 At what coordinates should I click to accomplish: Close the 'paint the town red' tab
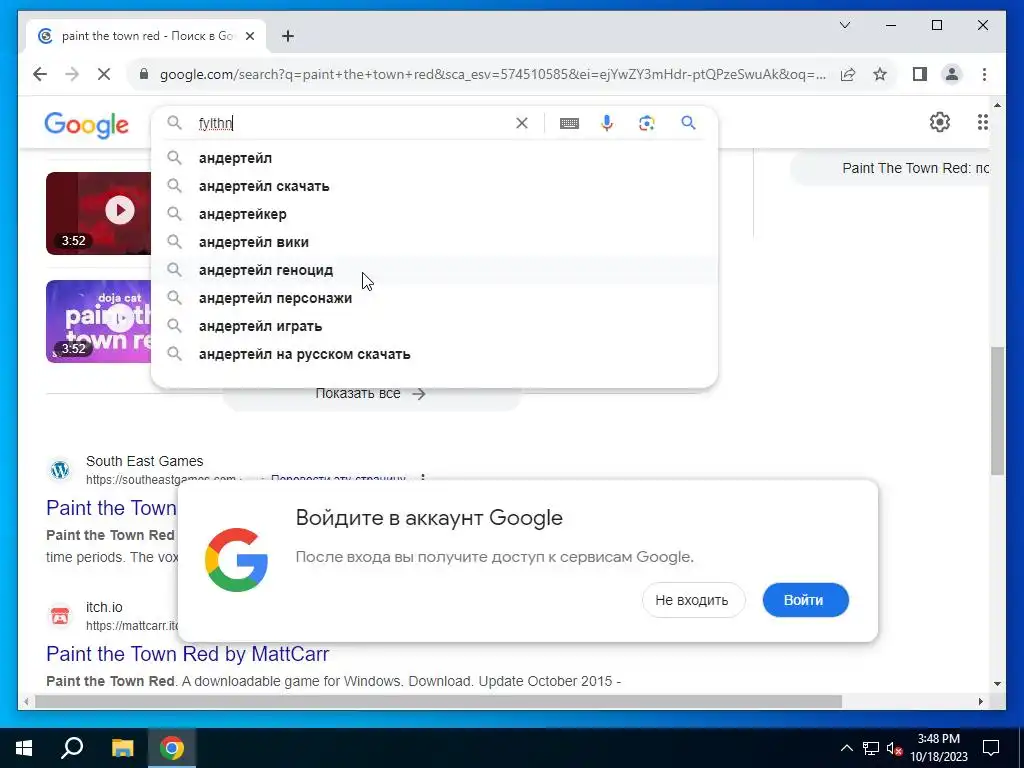click(249, 36)
